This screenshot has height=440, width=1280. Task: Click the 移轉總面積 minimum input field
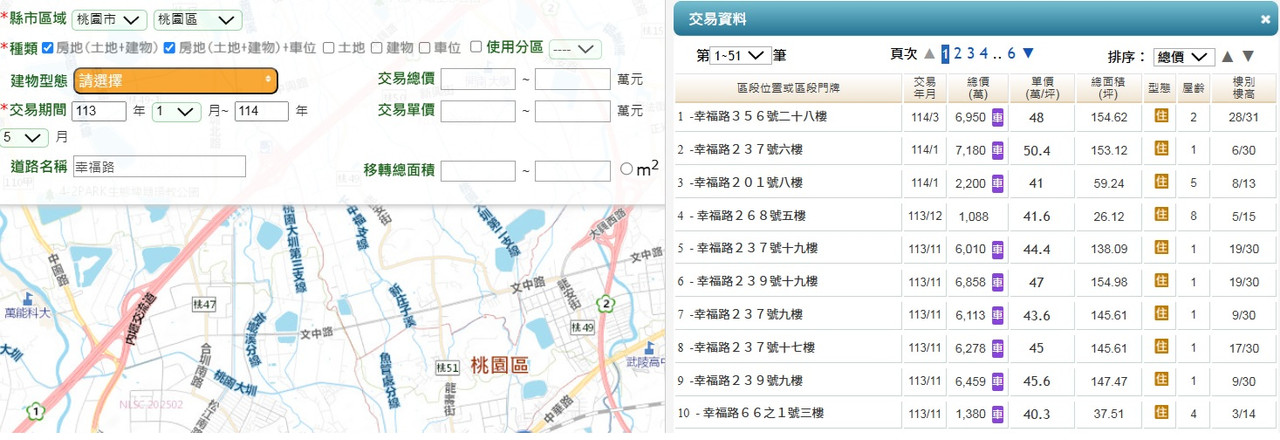[478, 171]
